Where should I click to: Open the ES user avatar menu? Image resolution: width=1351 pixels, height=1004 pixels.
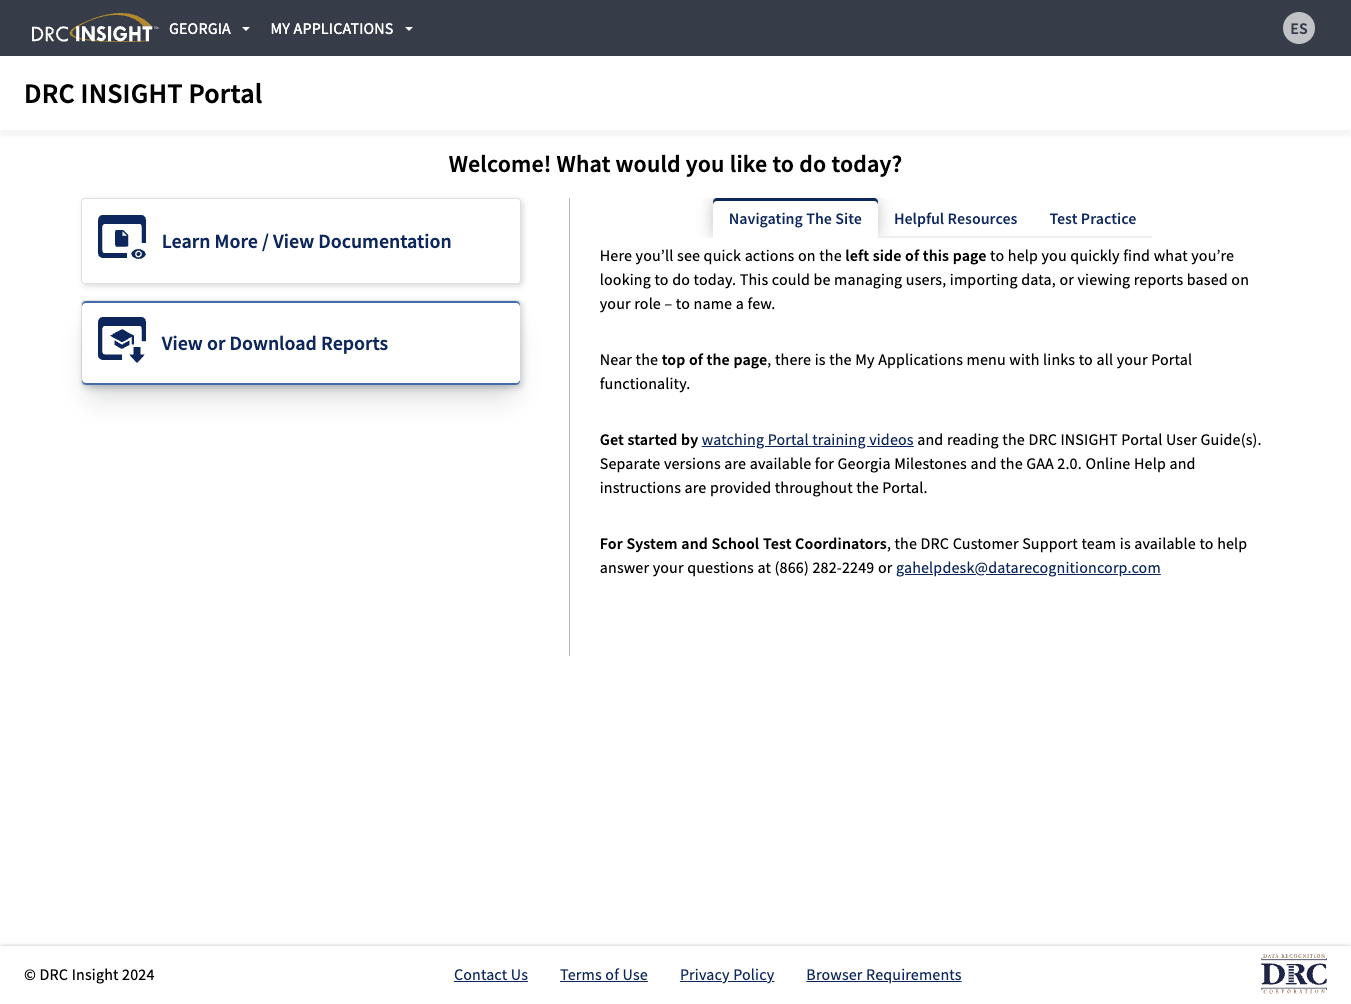(x=1298, y=28)
